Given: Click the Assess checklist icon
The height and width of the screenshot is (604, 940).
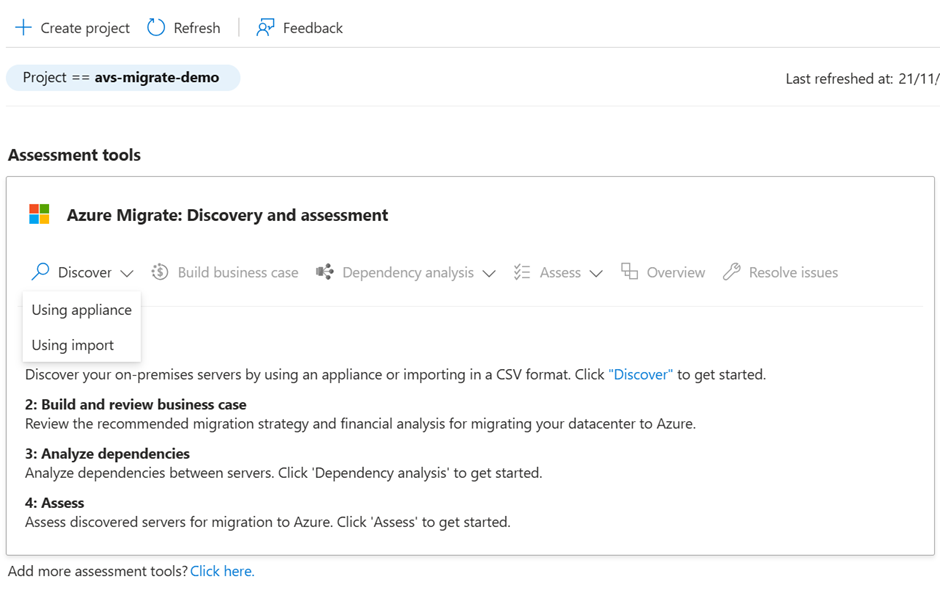Looking at the screenshot, I should [x=522, y=272].
